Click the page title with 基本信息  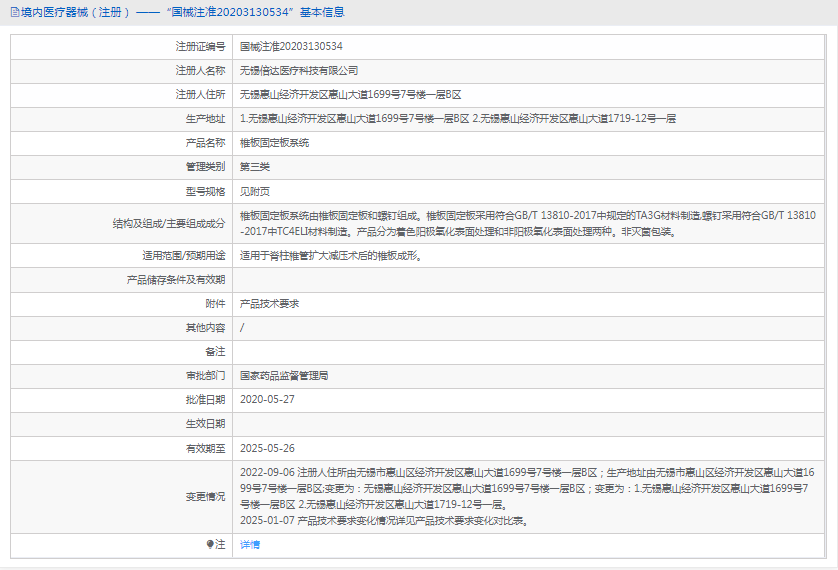tap(182, 12)
